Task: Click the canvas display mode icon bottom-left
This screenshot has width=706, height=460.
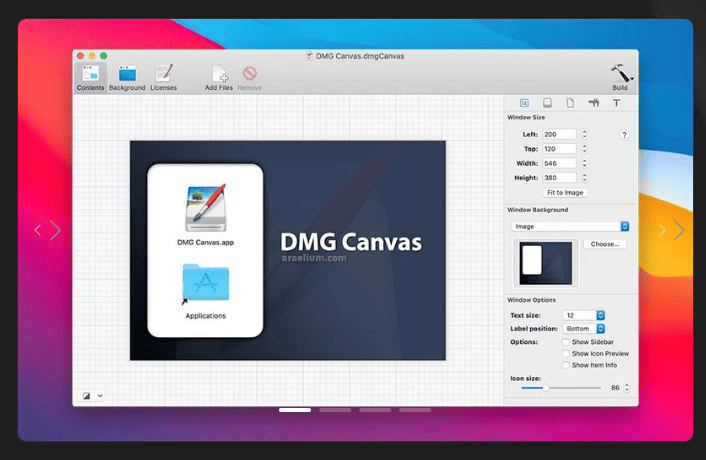Action: point(86,396)
